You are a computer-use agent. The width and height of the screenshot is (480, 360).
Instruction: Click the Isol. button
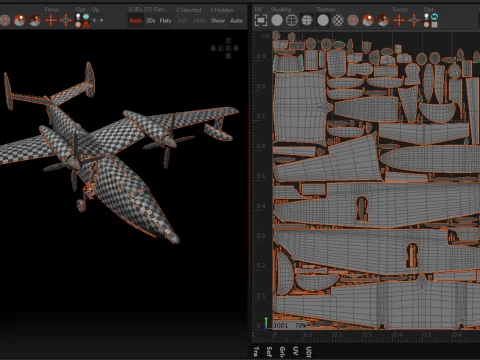point(182,21)
